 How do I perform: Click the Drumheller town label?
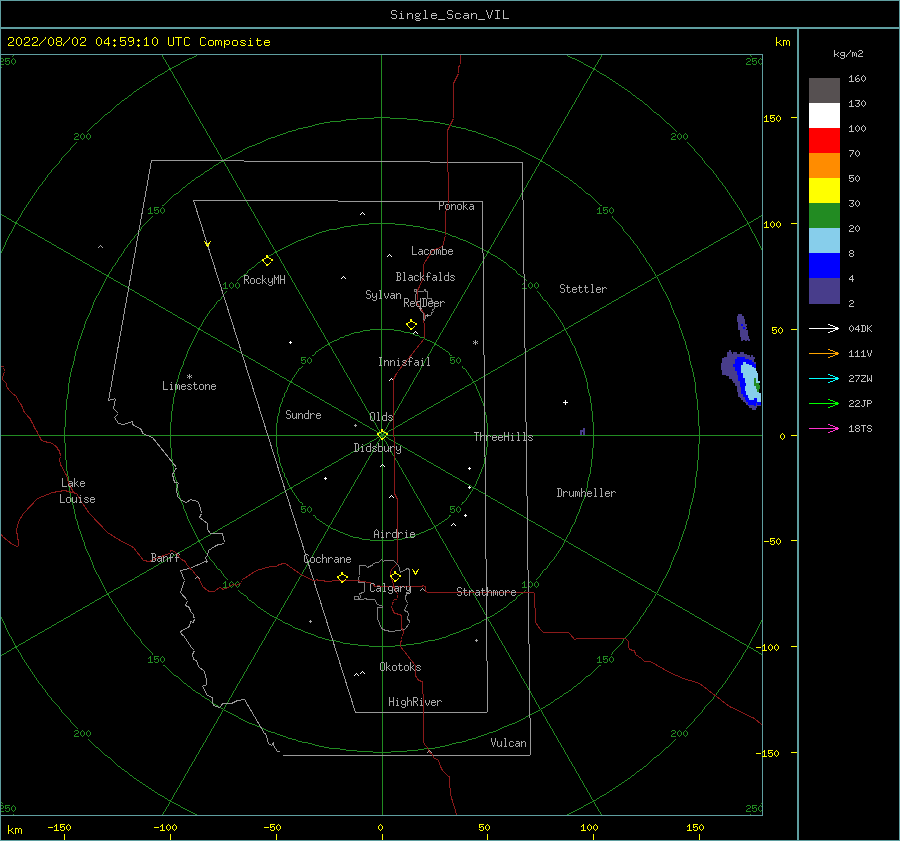pyautogui.click(x=586, y=493)
